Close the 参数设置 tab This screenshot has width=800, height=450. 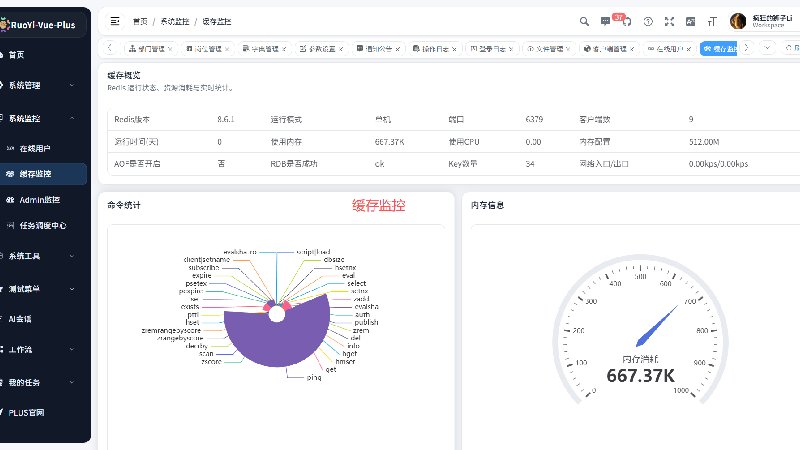point(341,49)
